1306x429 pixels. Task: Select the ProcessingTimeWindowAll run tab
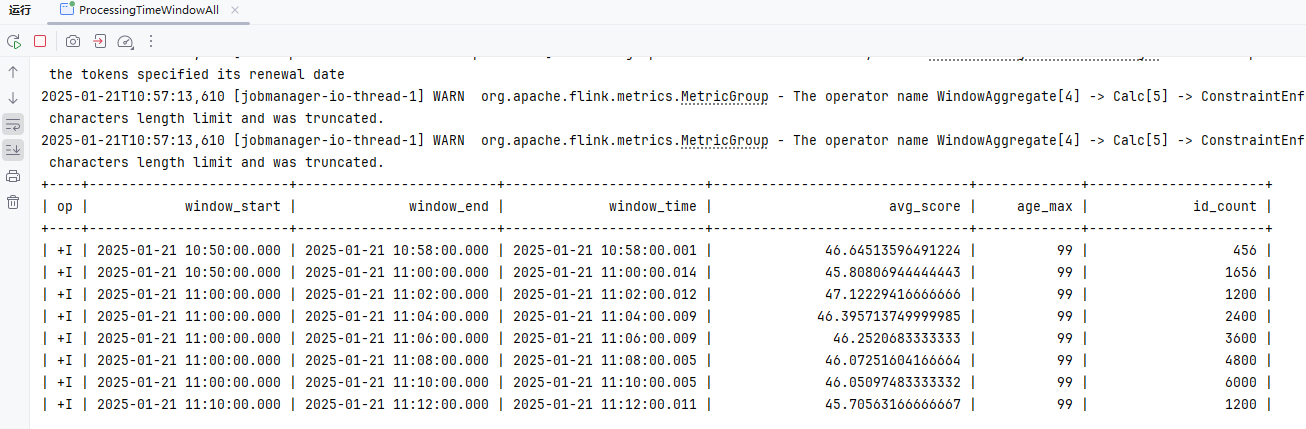pos(147,10)
